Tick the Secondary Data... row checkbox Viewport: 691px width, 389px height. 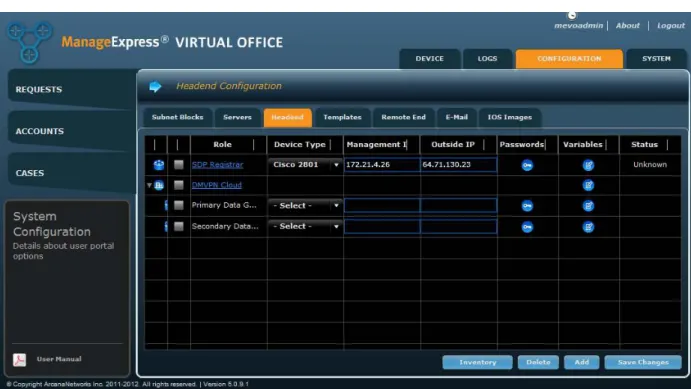[x=178, y=226]
